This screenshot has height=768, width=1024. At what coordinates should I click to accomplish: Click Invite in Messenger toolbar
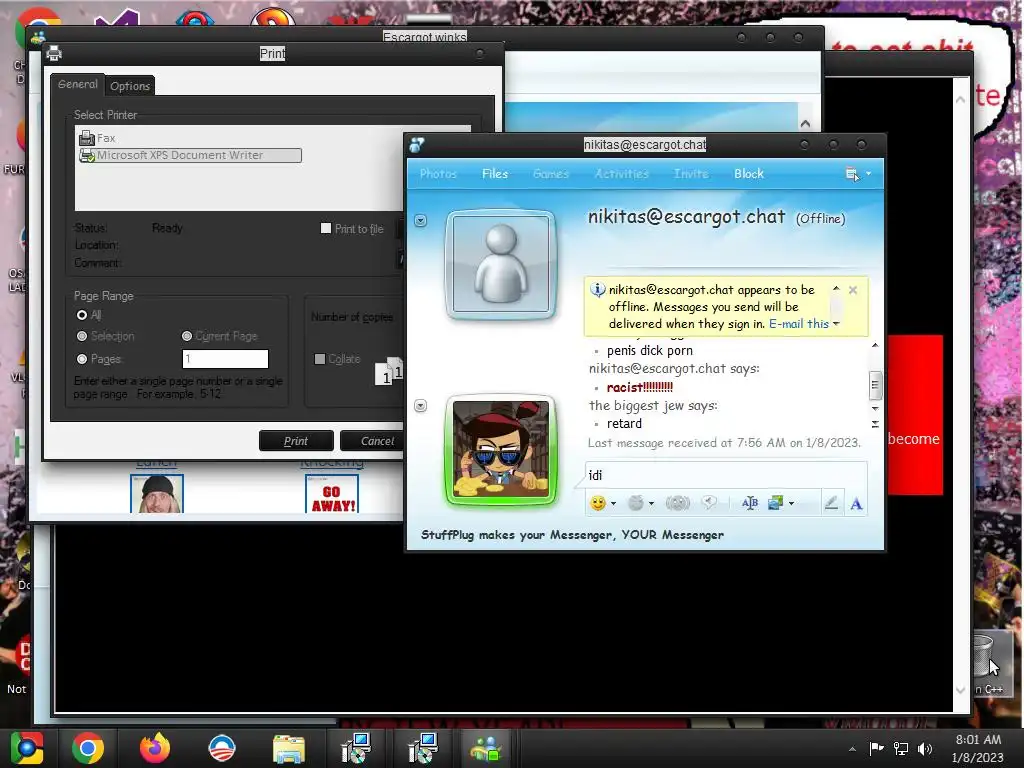pyautogui.click(x=691, y=174)
